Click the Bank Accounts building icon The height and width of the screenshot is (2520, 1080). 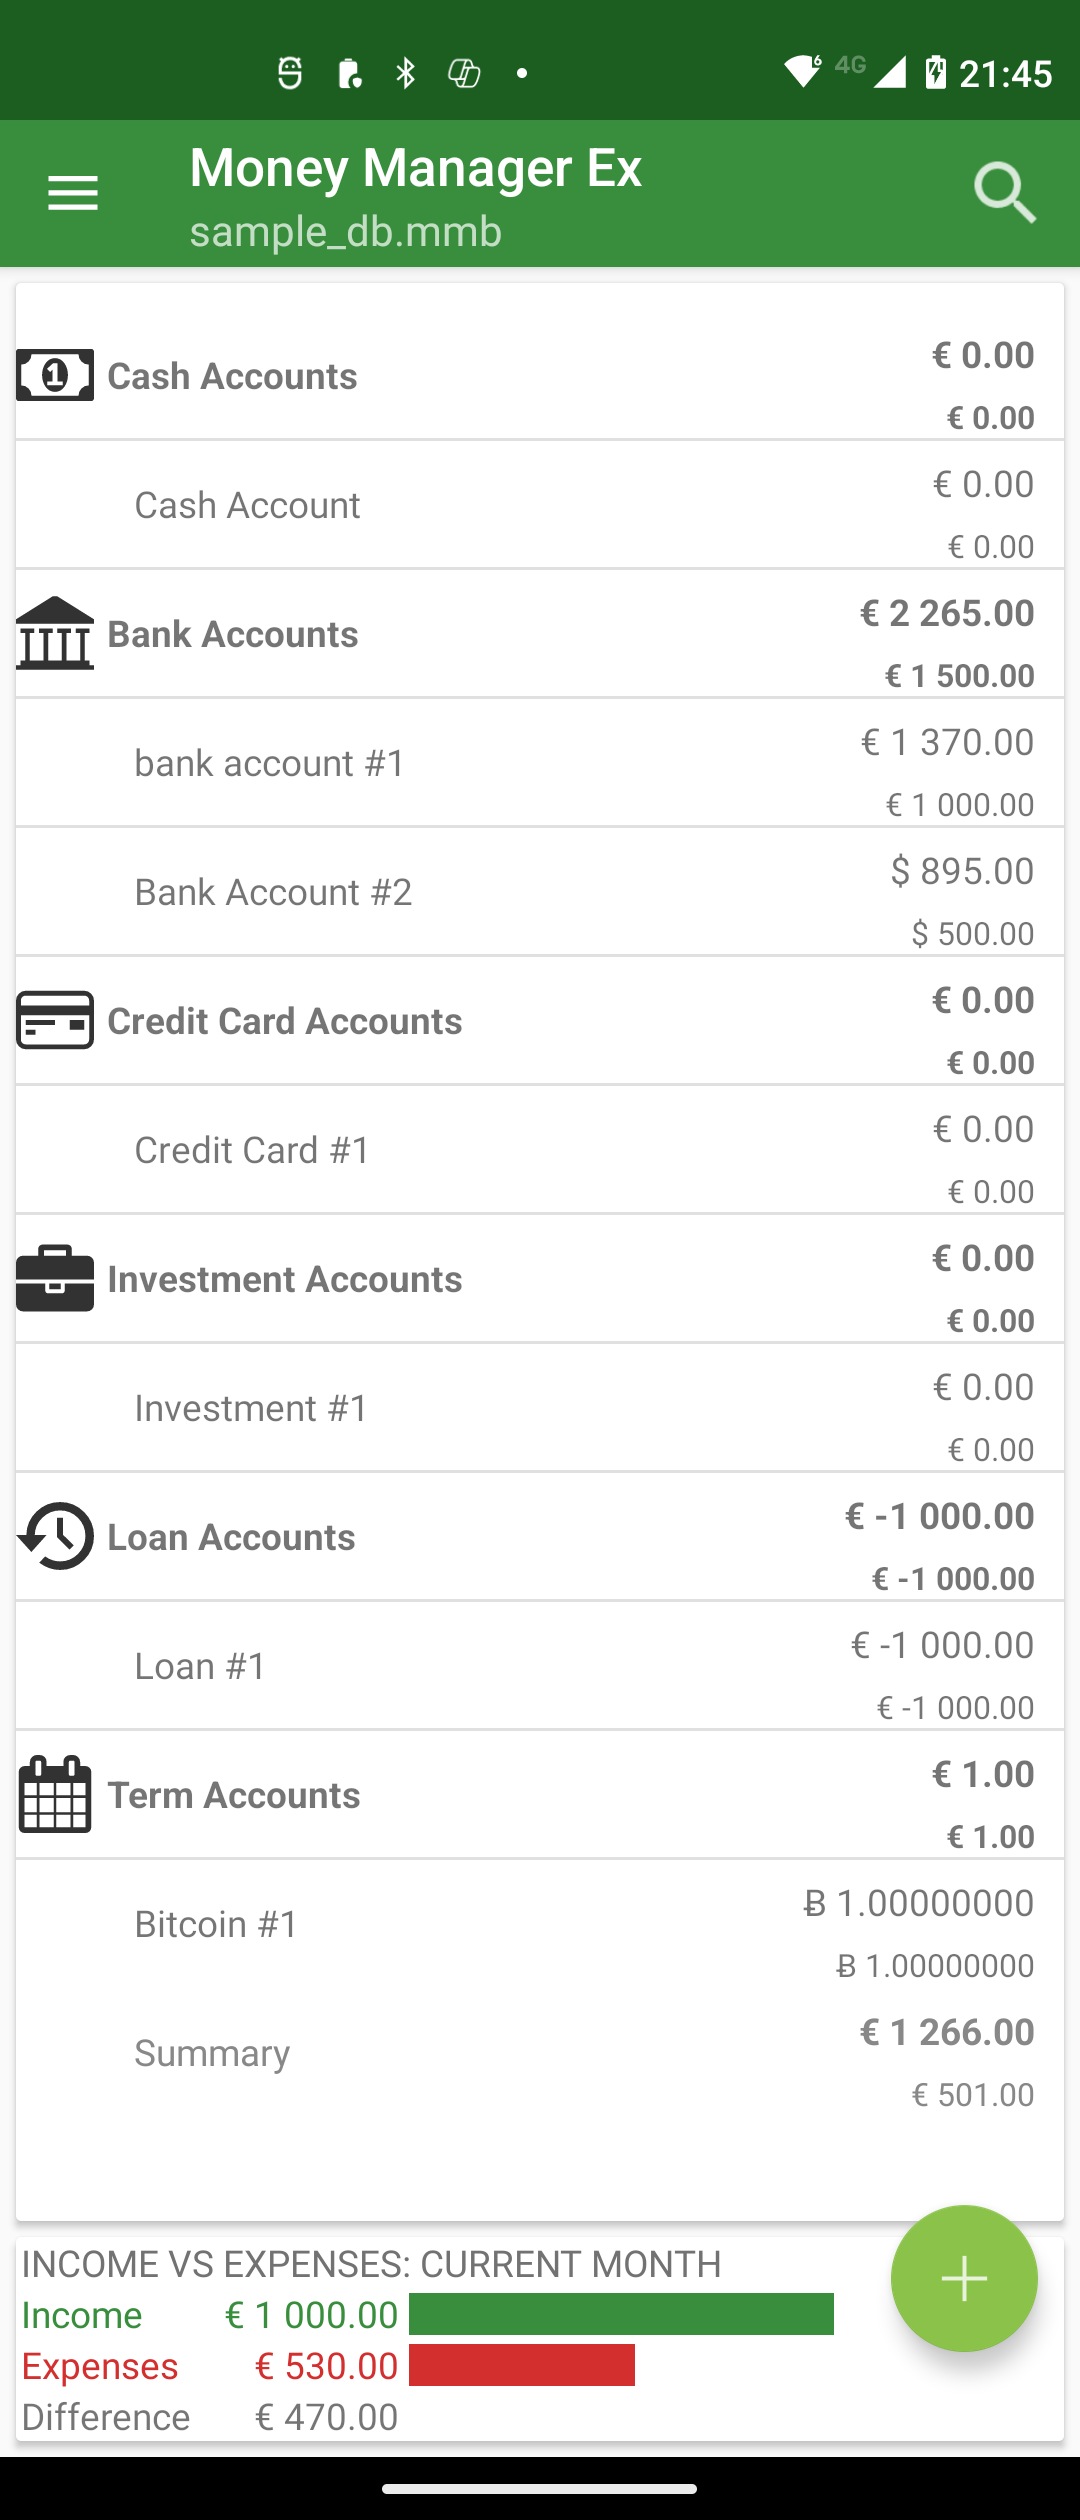[55, 634]
